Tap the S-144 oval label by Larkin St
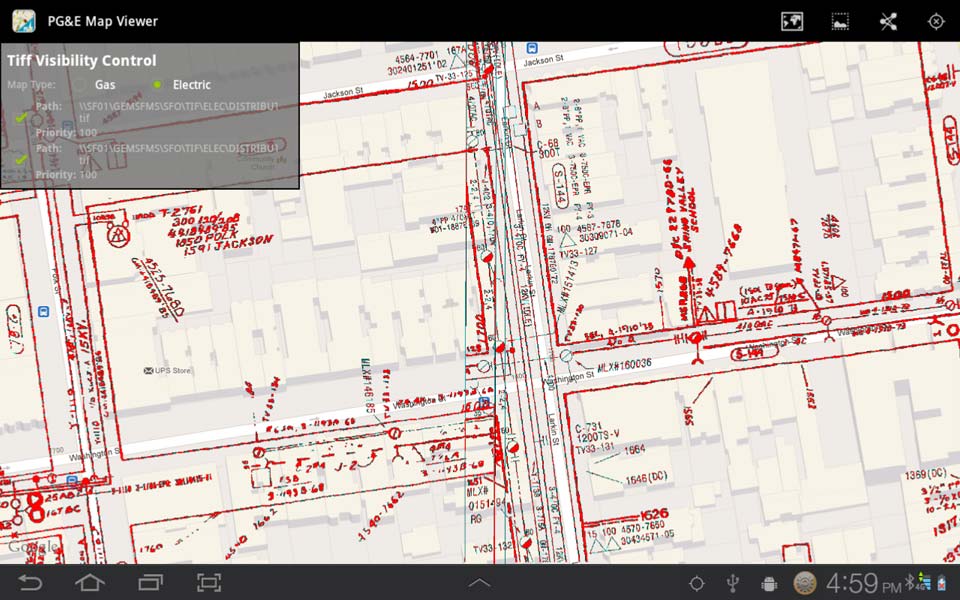Viewport: 960px width, 600px height. click(x=561, y=186)
